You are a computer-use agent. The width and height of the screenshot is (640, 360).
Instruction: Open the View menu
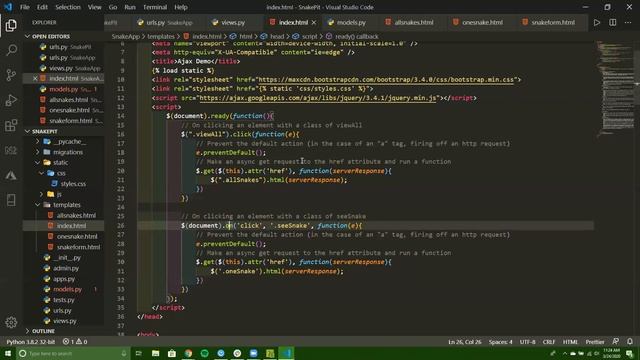tap(94, 7)
